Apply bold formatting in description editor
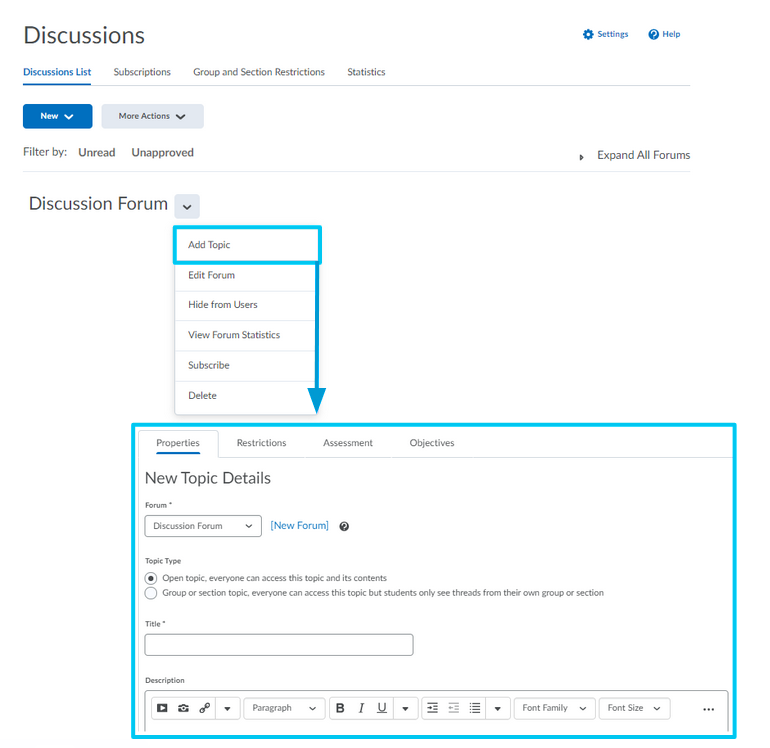The width and height of the screenshot is (770, 748). (340, 708)
